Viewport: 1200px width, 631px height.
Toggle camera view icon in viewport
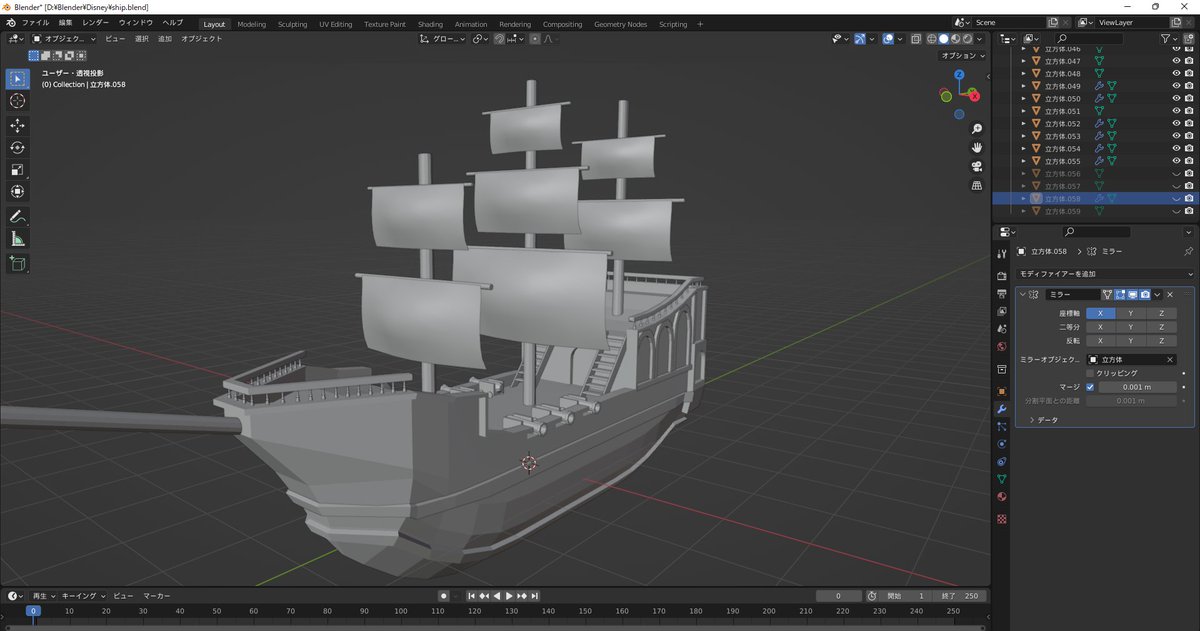[977, 166]
